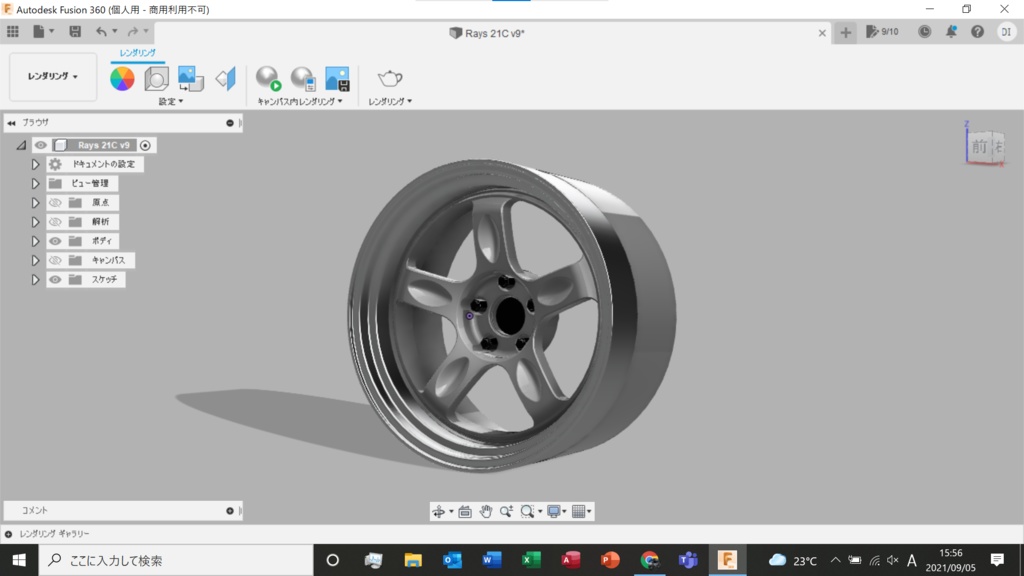The height and width of the screenshot is (576, 1024).
Task: Select the Orbit navigation tool
Action: (439, 511)
